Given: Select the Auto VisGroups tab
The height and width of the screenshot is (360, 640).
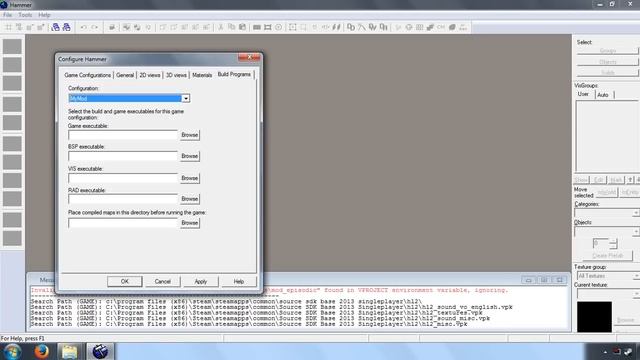Looking at the screenshot, I should (603, 95).
